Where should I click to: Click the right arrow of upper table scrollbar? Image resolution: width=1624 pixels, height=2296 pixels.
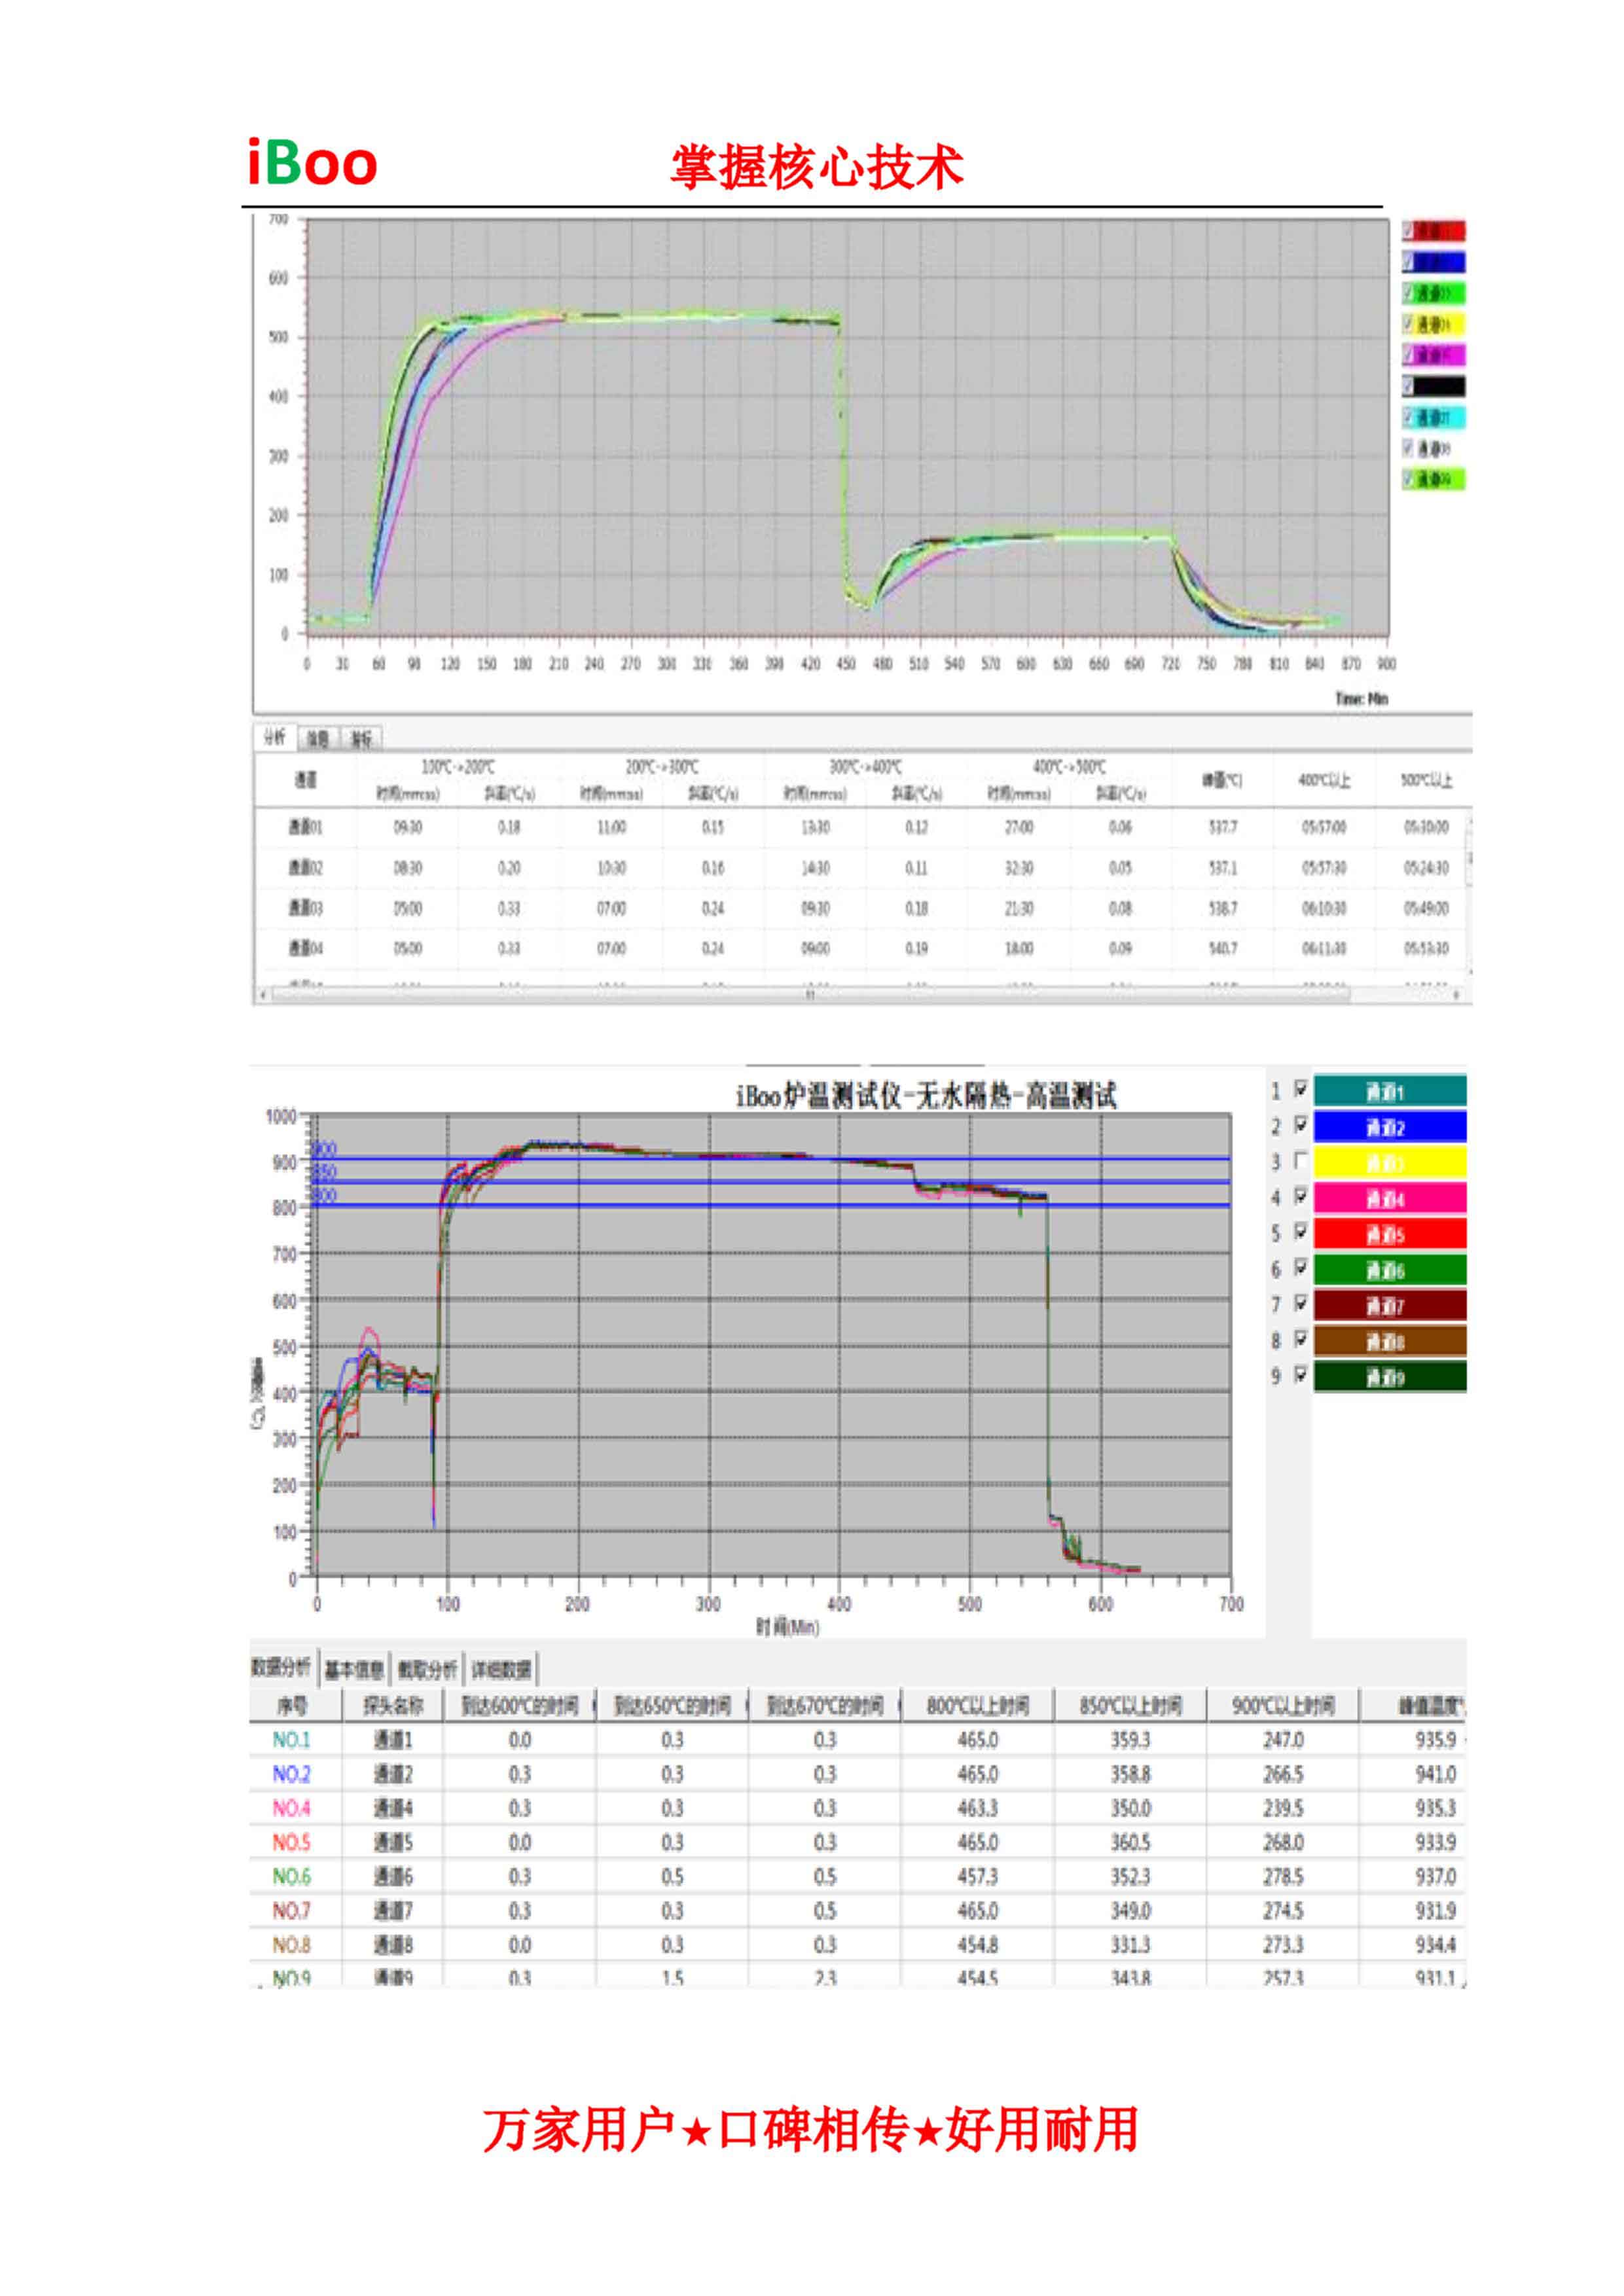click(x=1455, y=995)
